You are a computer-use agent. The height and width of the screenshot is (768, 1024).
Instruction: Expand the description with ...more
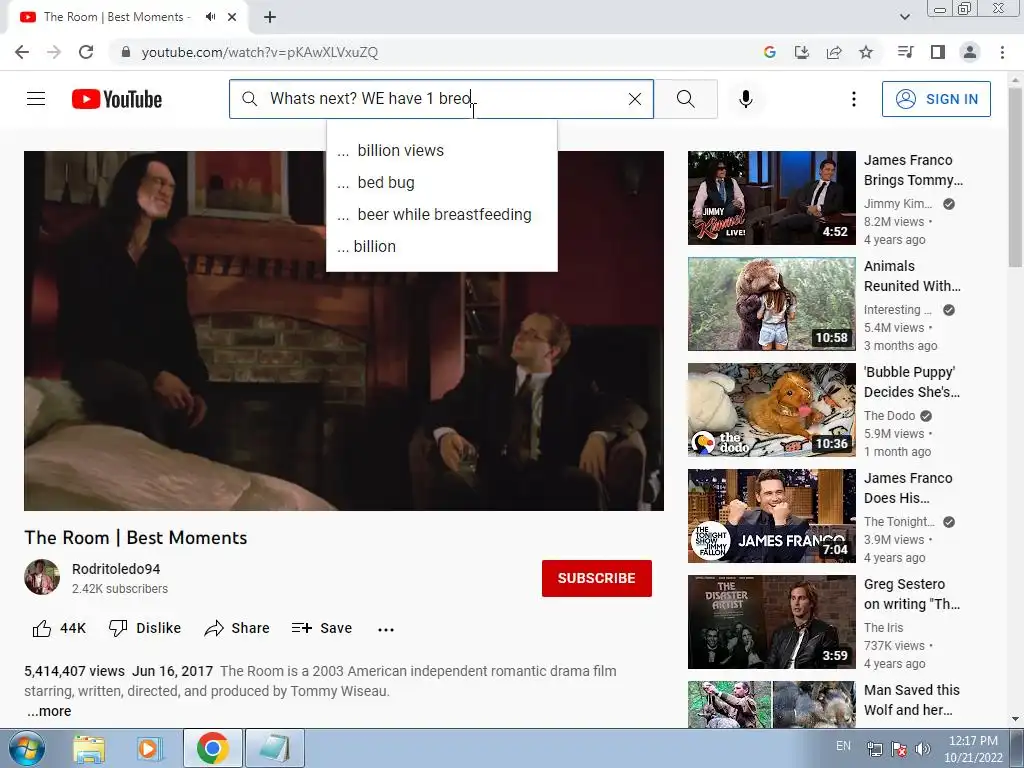pyautogui.click(x=49, y=711)
